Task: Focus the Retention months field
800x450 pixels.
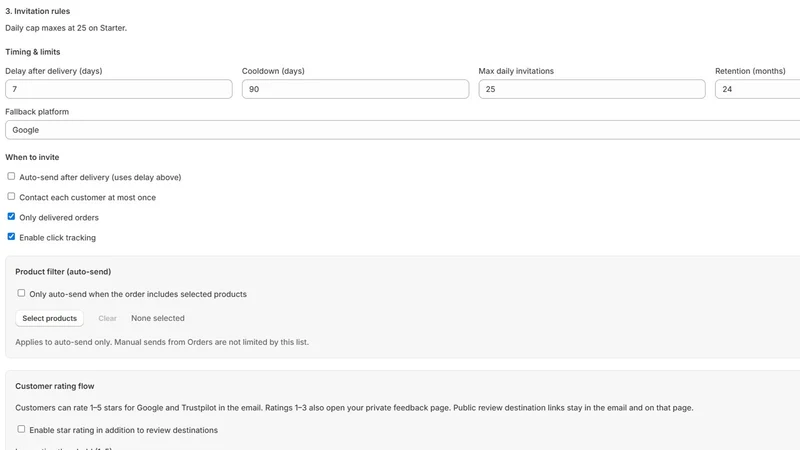Action: coord(758,89)
